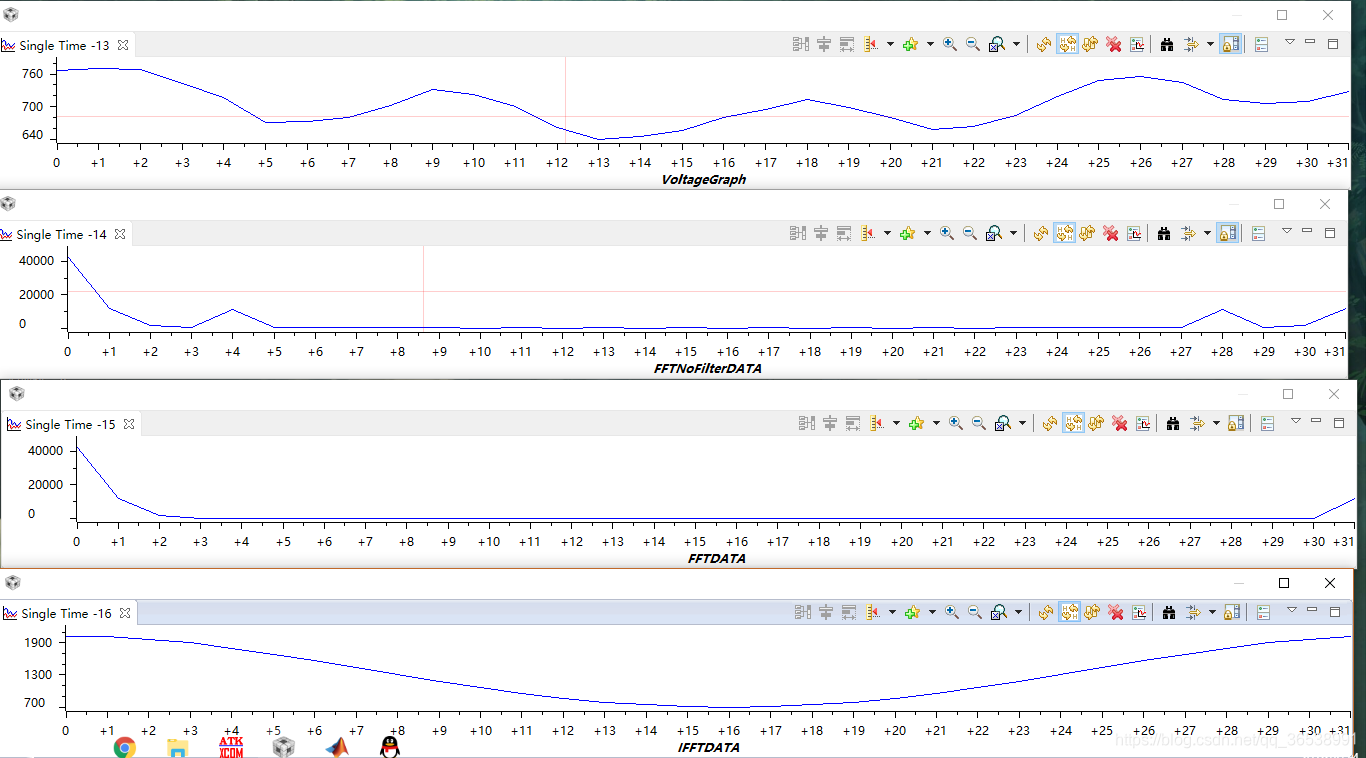
Task: Click the binoculars find icon in Single Time -16
Action: [x=1169, y=613]
